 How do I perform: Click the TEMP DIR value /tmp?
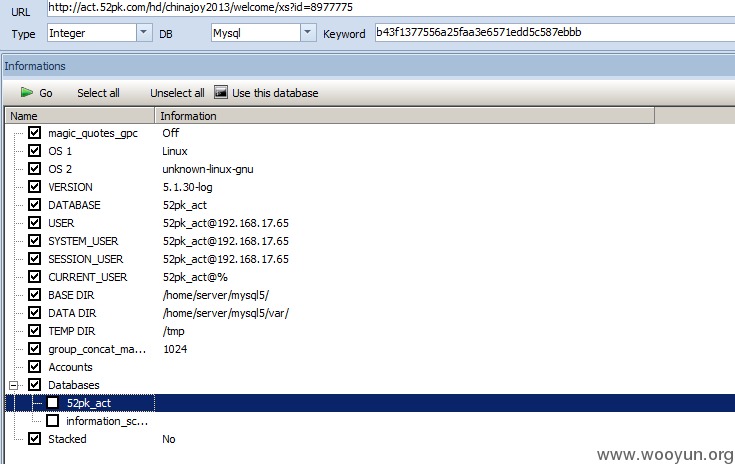pyautogui.click(x=173, y=331)
